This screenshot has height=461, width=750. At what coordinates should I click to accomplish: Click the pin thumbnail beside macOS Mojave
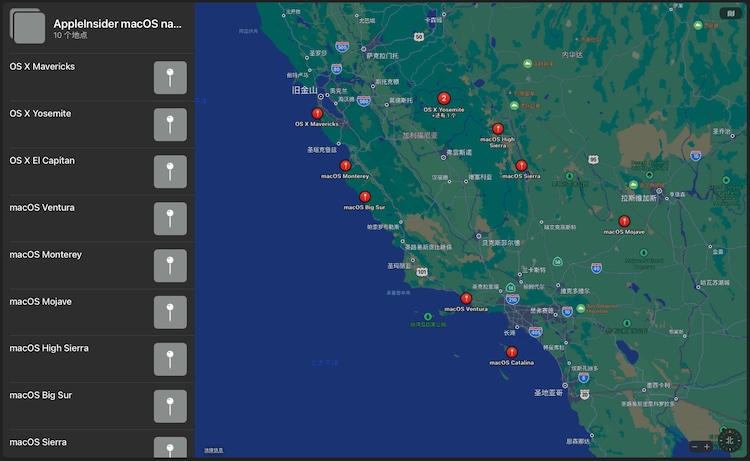(x=170, y=312)
